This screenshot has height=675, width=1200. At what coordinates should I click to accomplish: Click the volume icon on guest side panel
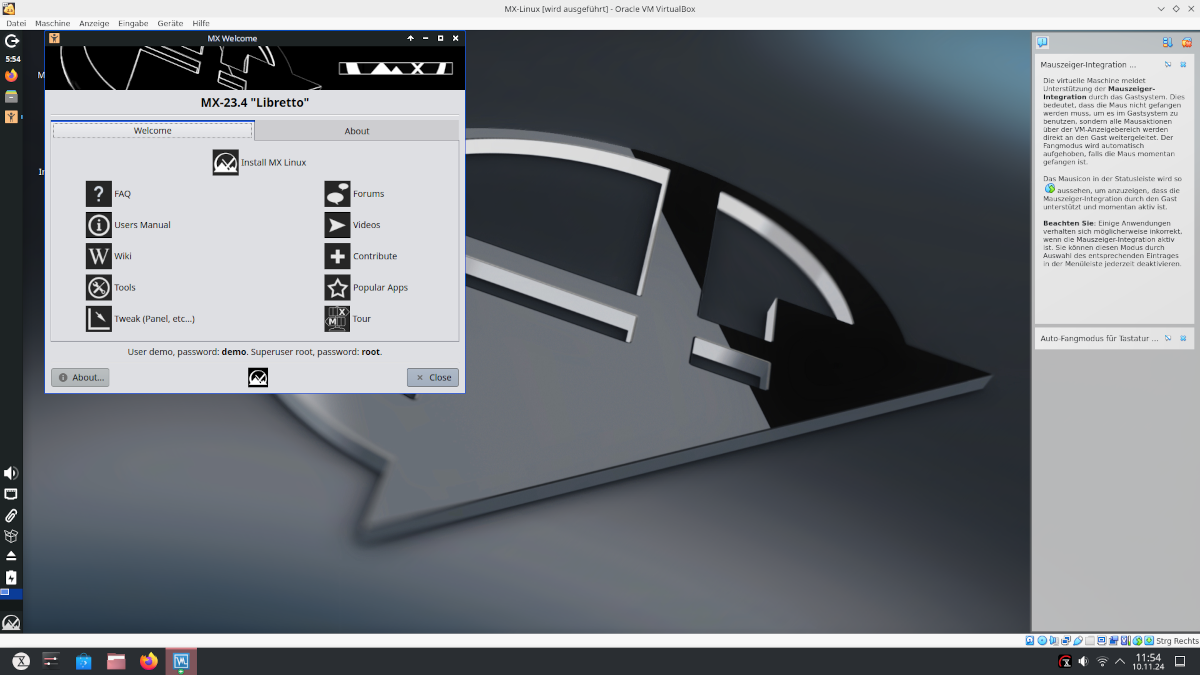(x=11, y=473)
